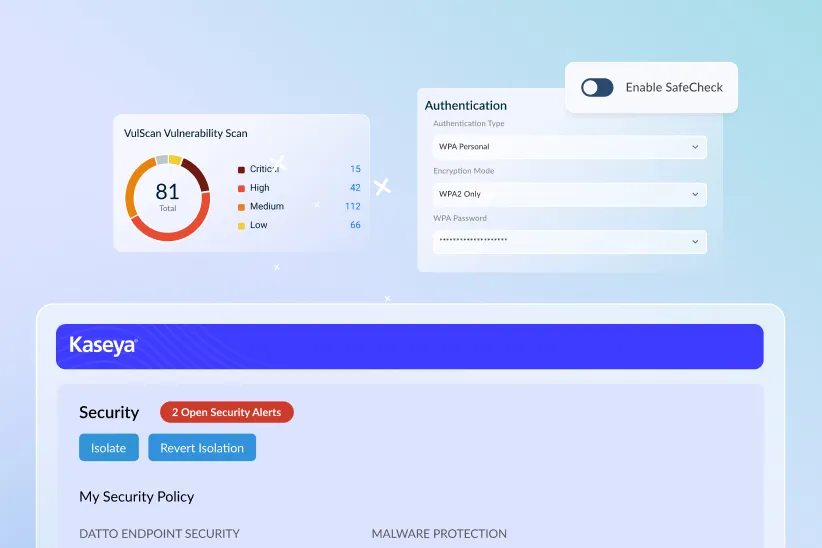Click the 81 Total in donut chart
The image size is (822, 548).
coord(167,195)
